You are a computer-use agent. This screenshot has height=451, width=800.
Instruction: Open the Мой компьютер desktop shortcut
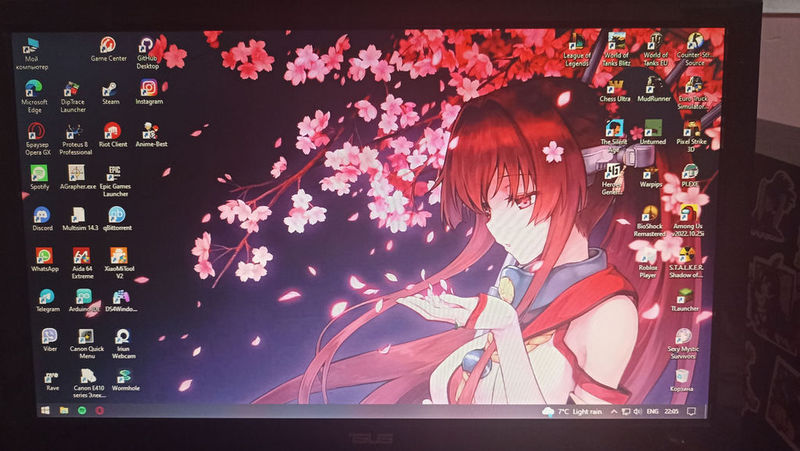[32, 53]
